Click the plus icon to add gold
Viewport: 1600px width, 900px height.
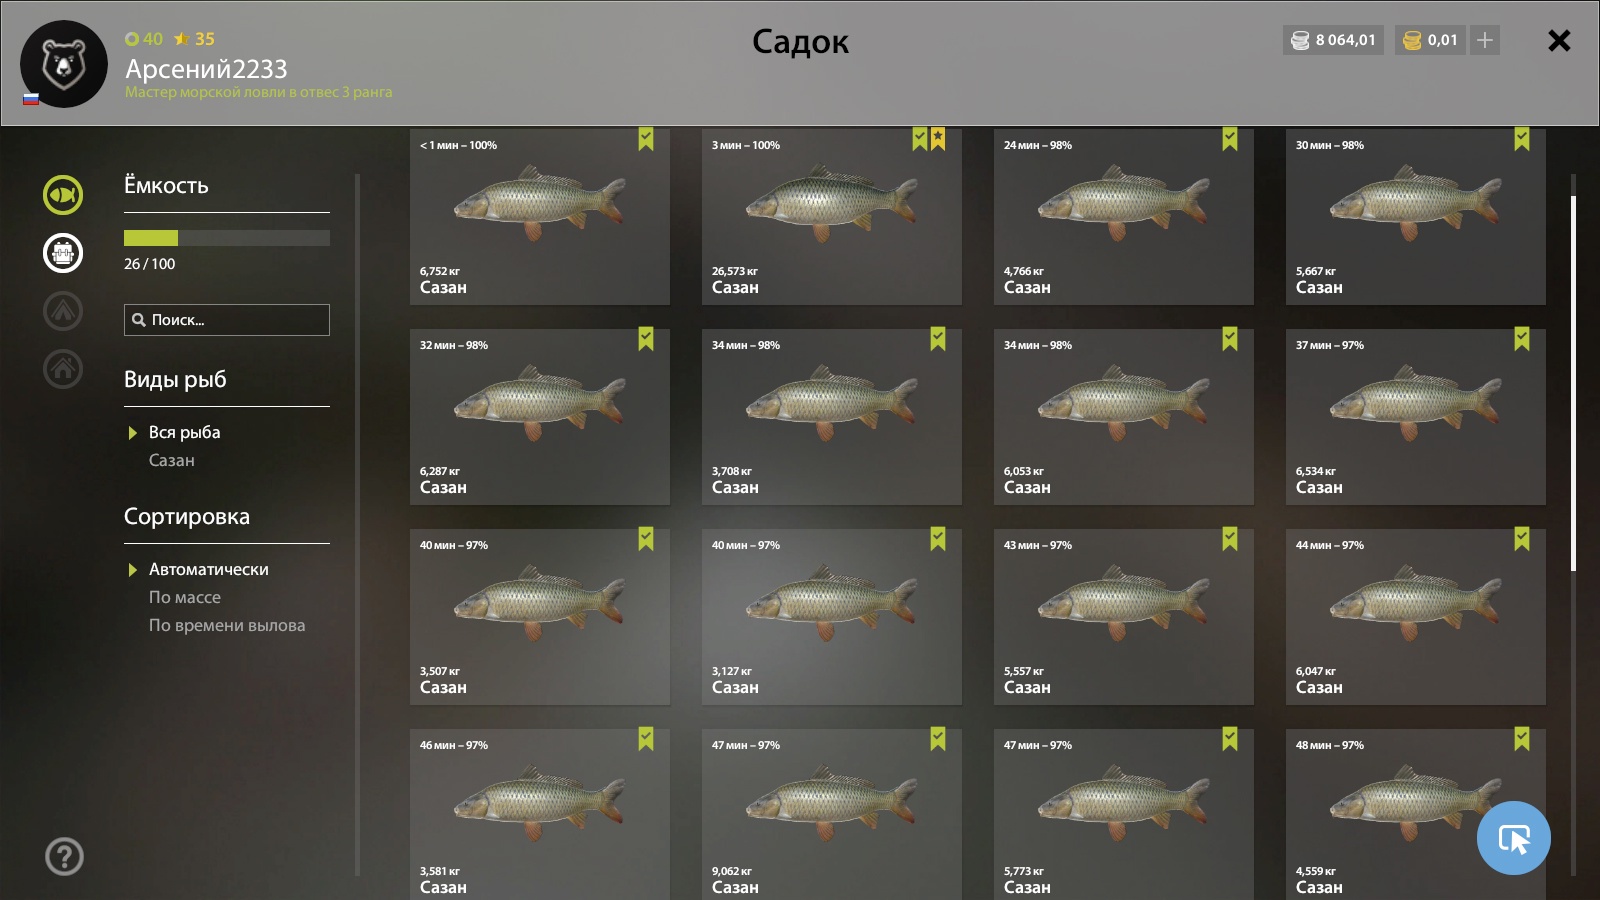tap(1485, 40)
